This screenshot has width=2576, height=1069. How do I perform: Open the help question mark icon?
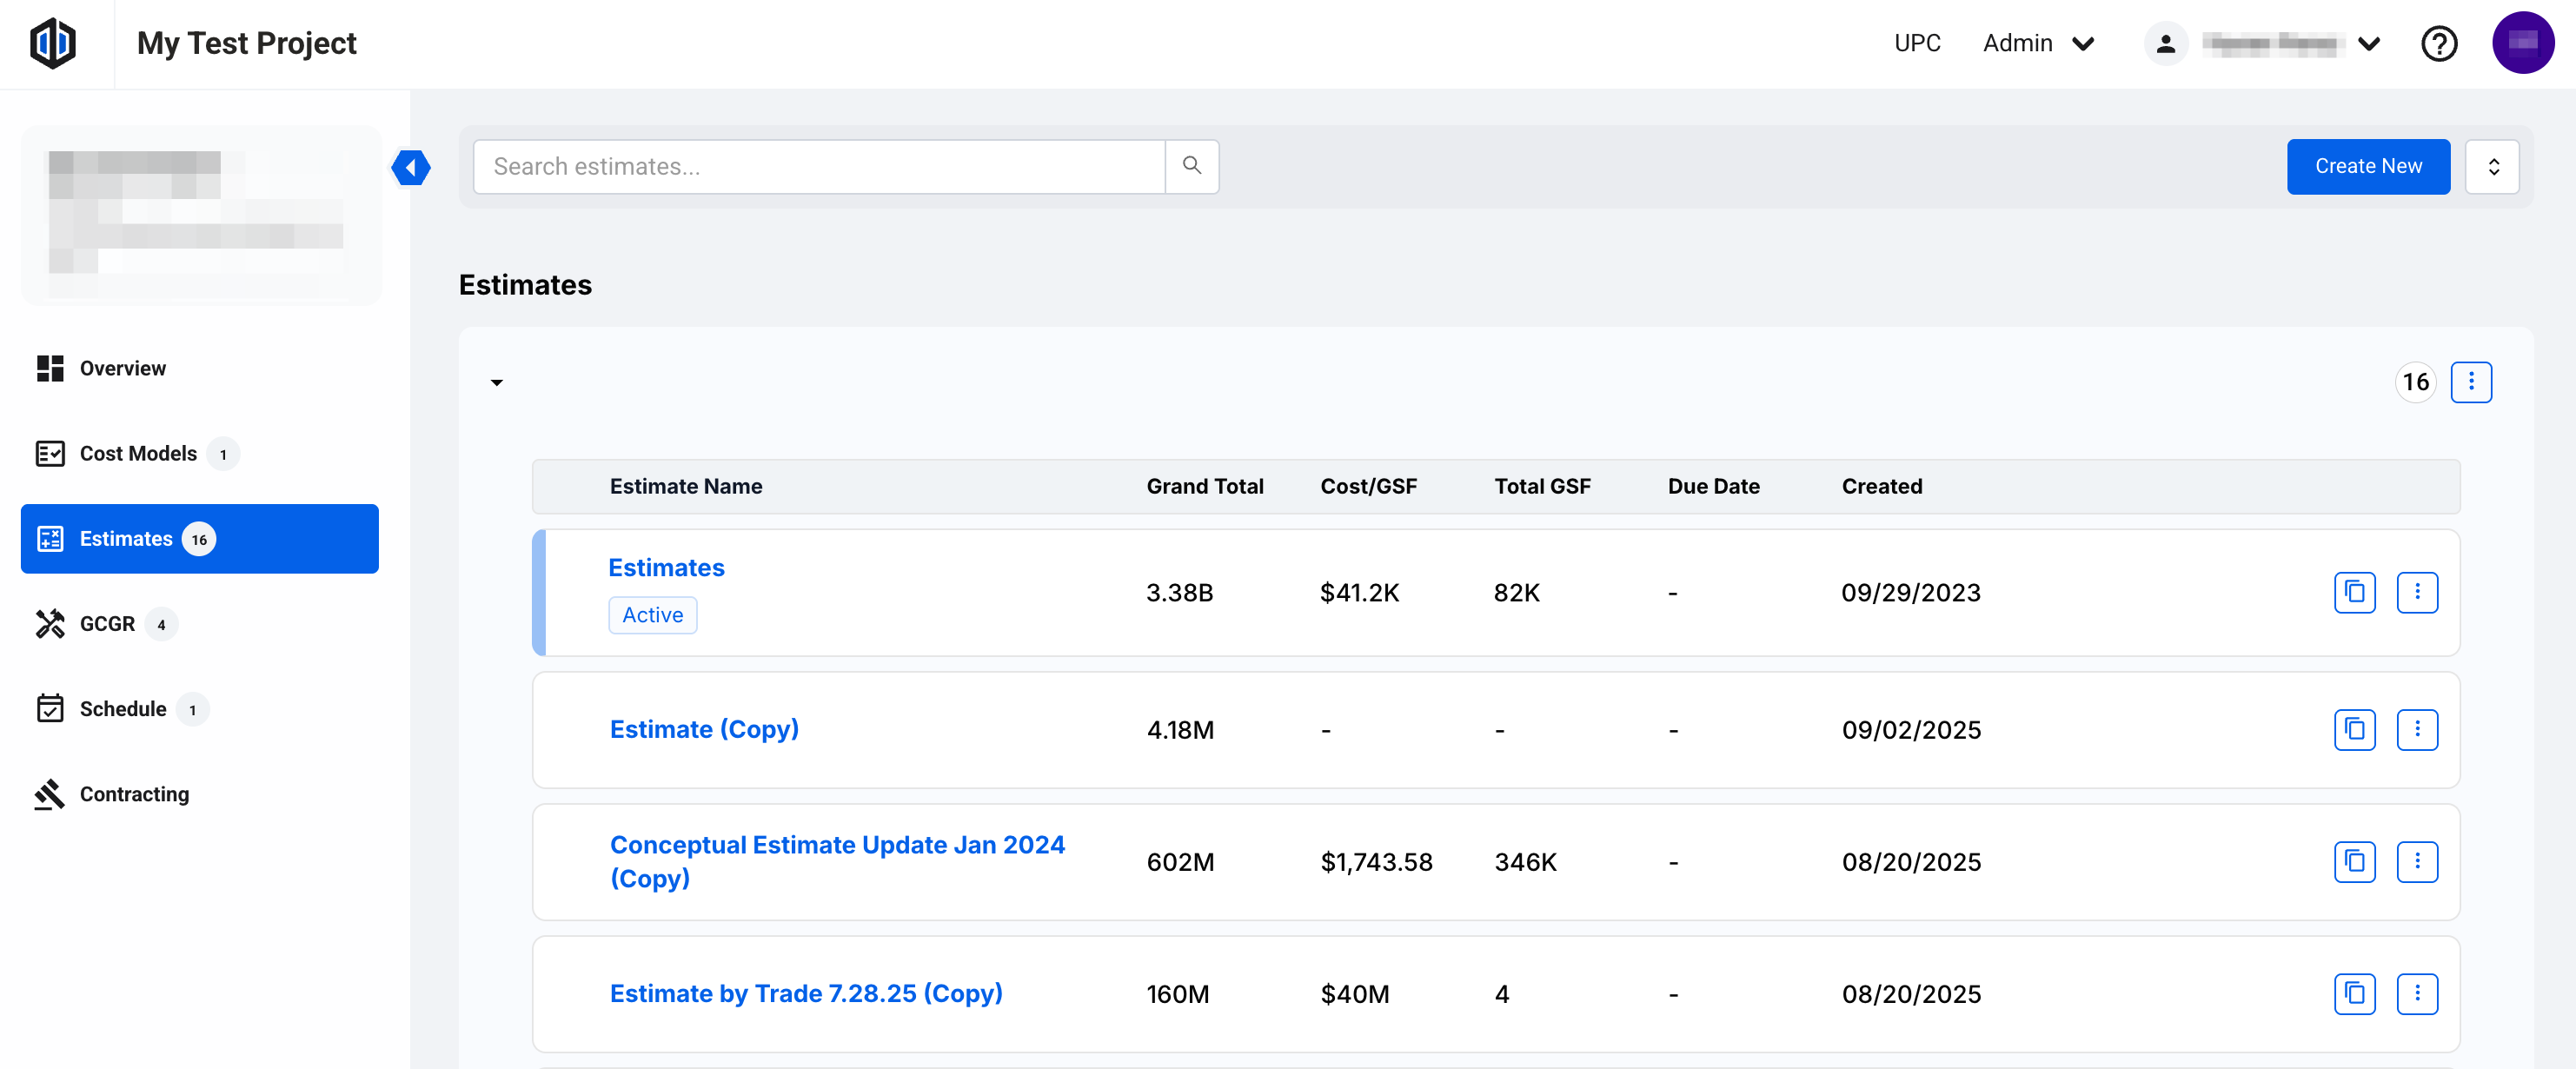click(x=2439, y=44)
